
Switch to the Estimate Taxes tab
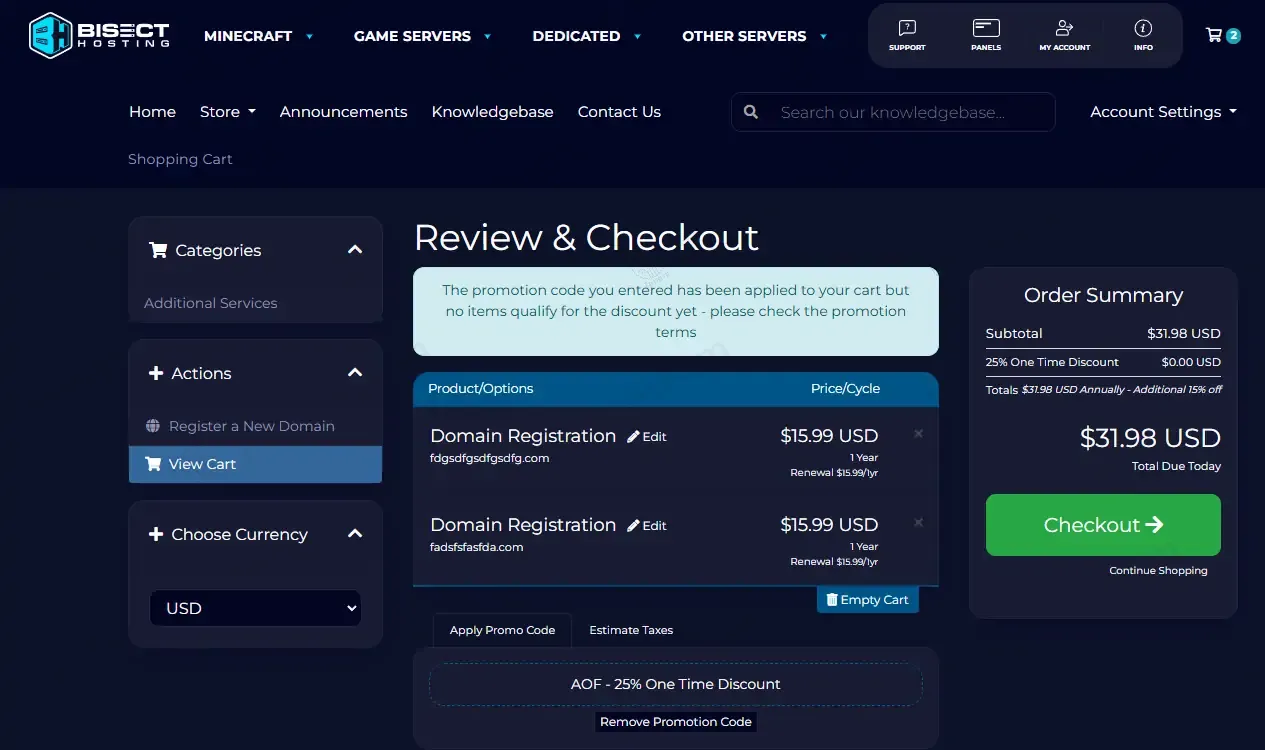631,630
